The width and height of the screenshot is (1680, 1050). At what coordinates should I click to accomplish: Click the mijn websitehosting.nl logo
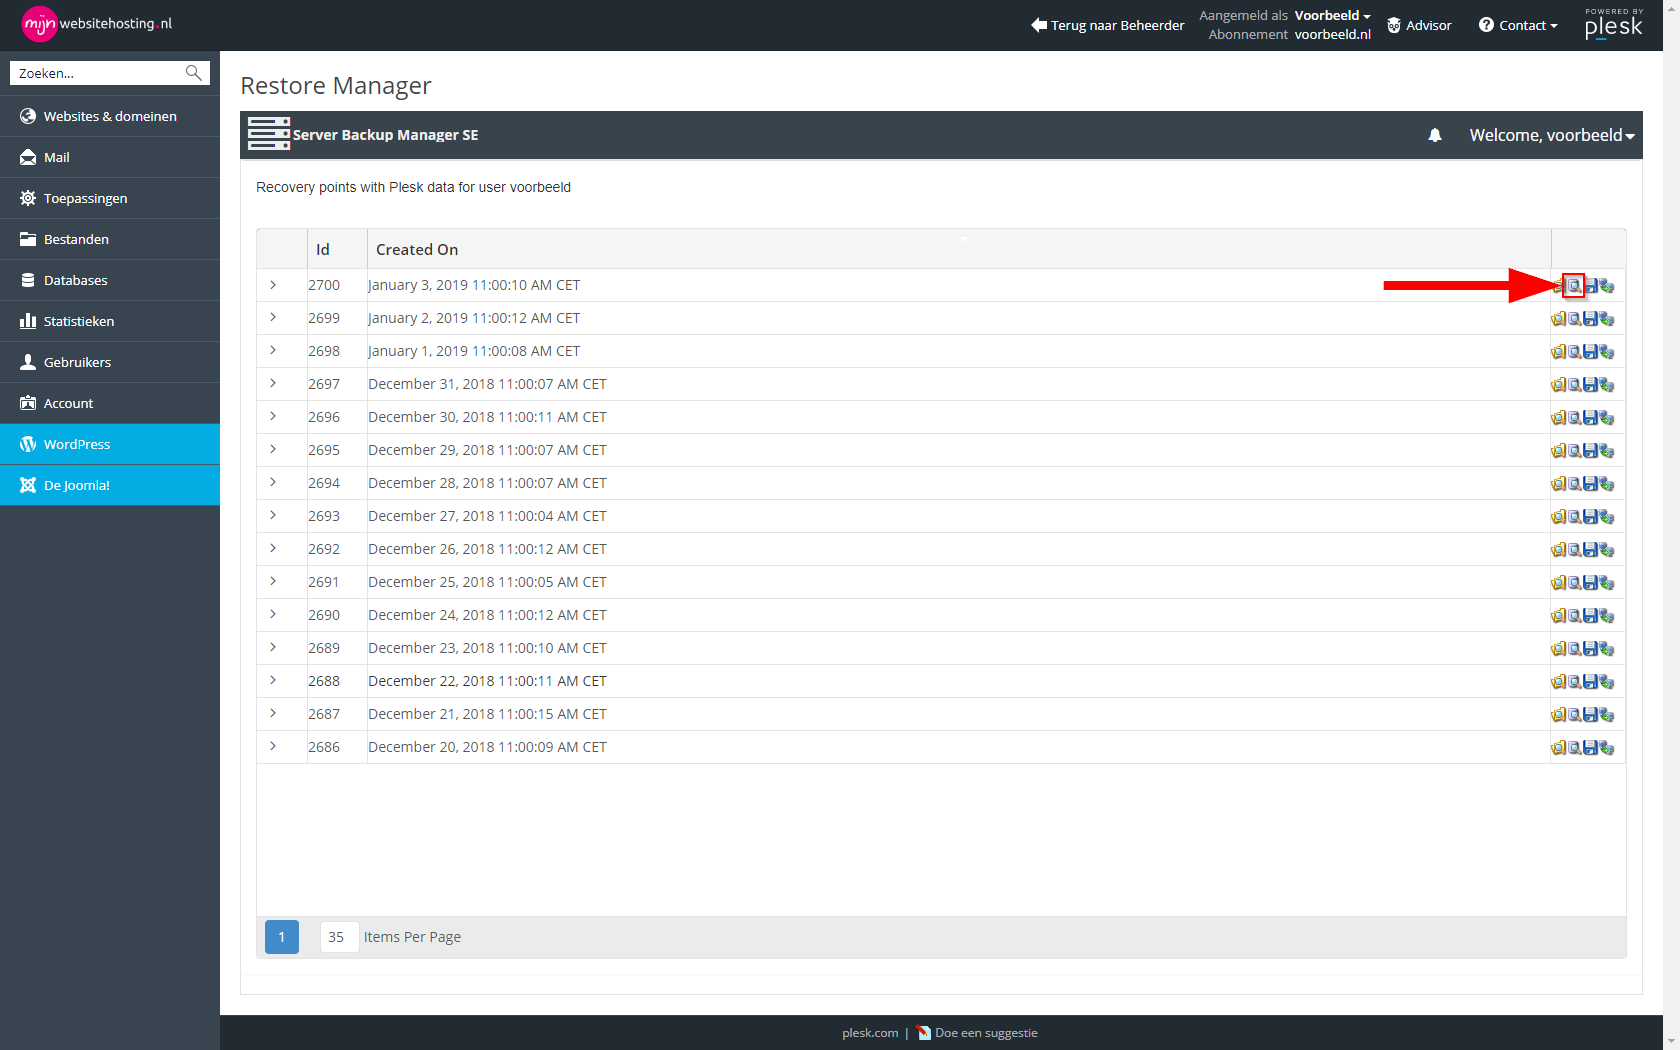tap(97, 24)
